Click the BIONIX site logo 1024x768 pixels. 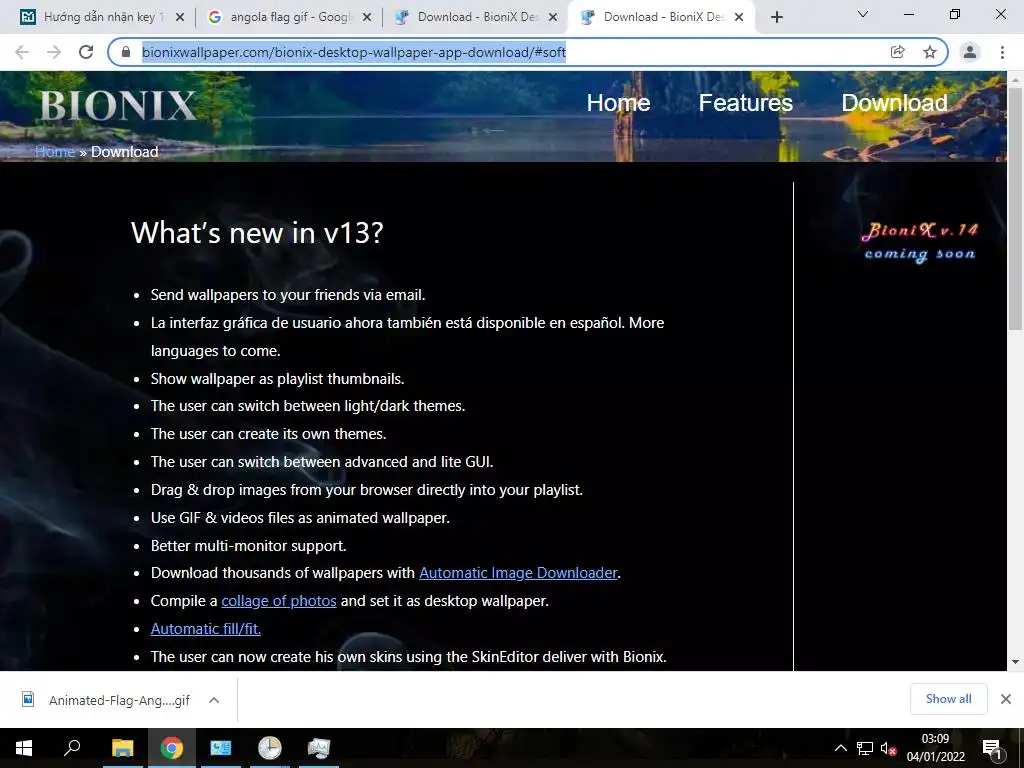coord(118,105)
